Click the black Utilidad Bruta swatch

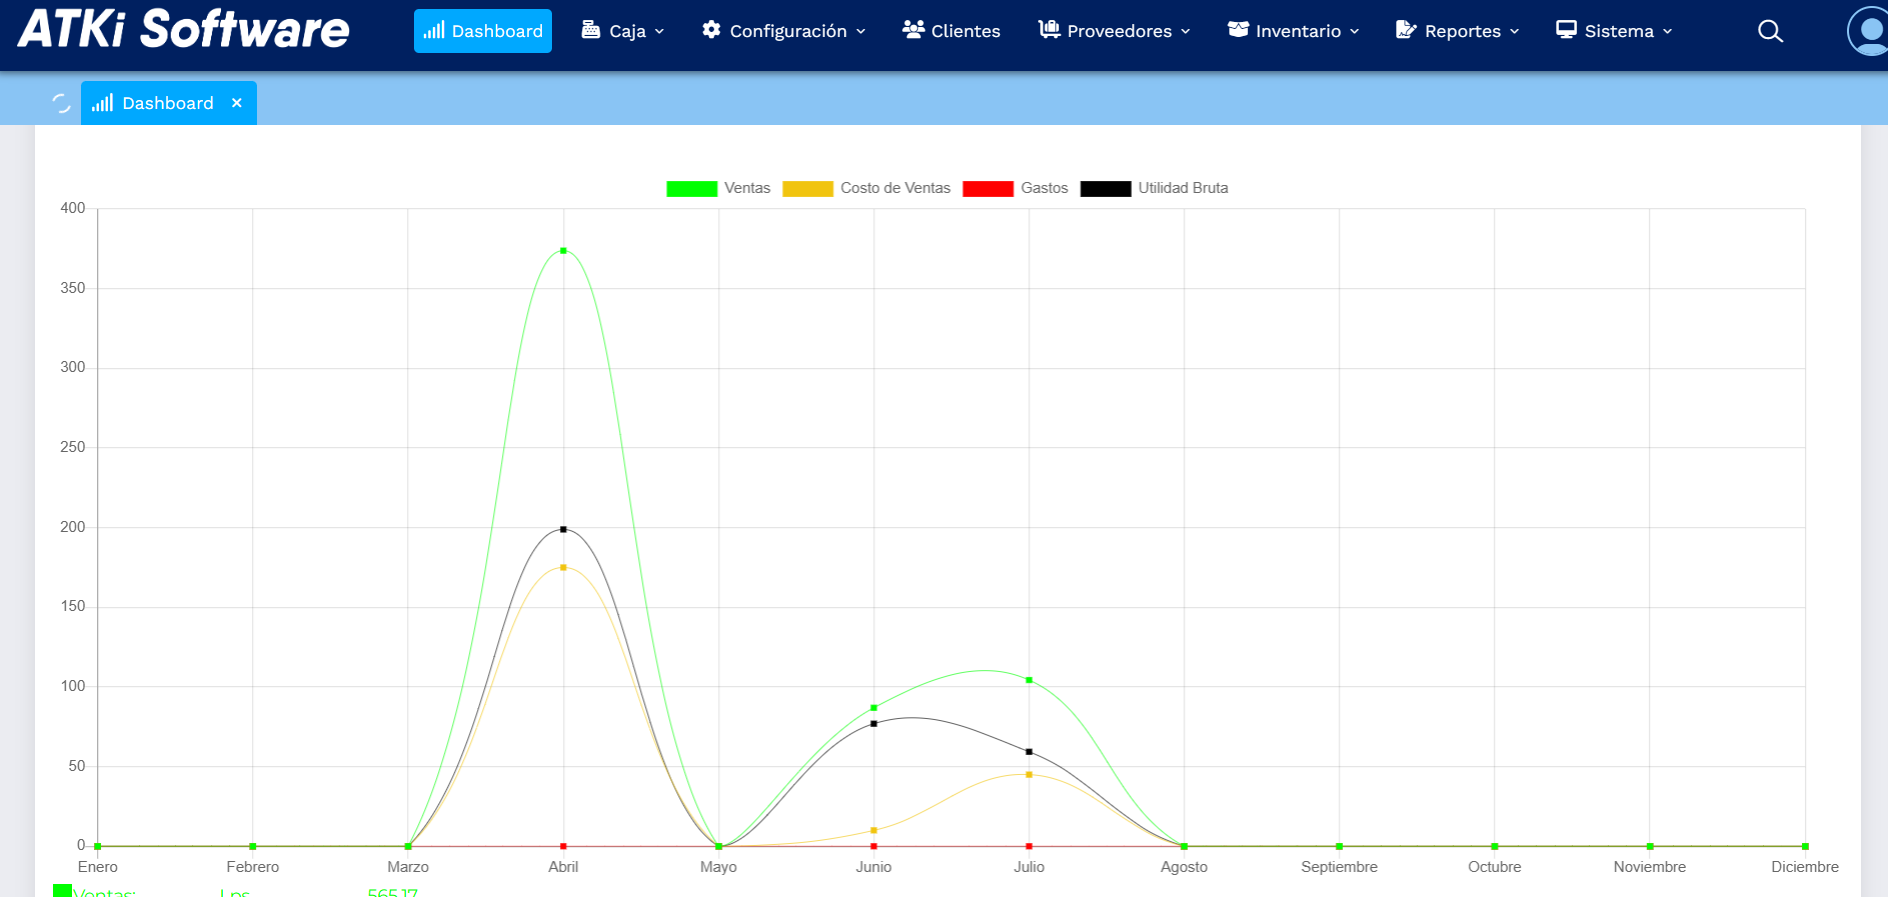point(1105,188)
